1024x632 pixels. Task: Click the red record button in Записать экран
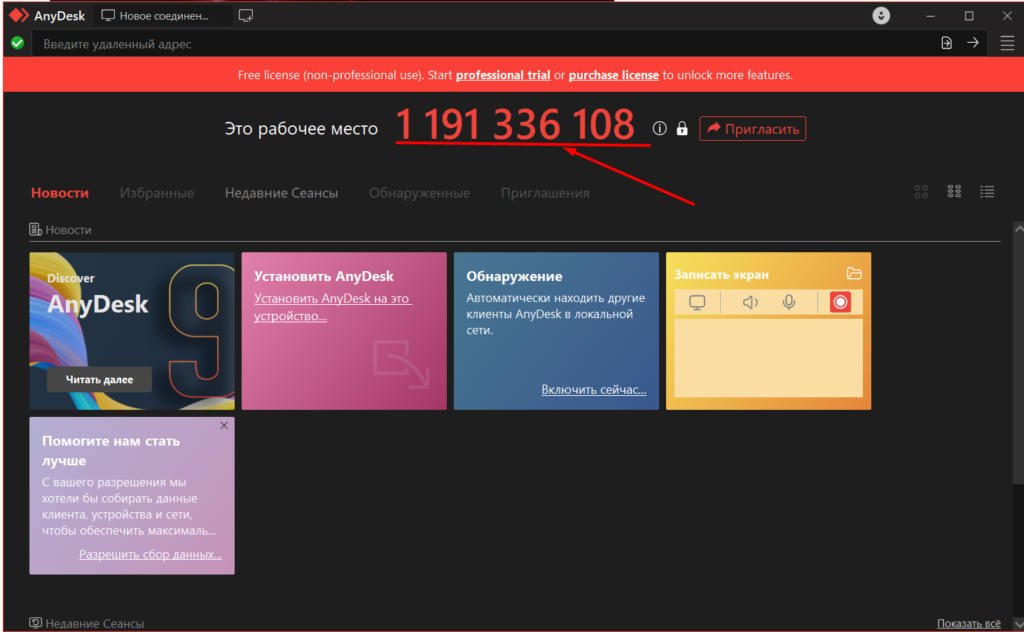[840, 302]
